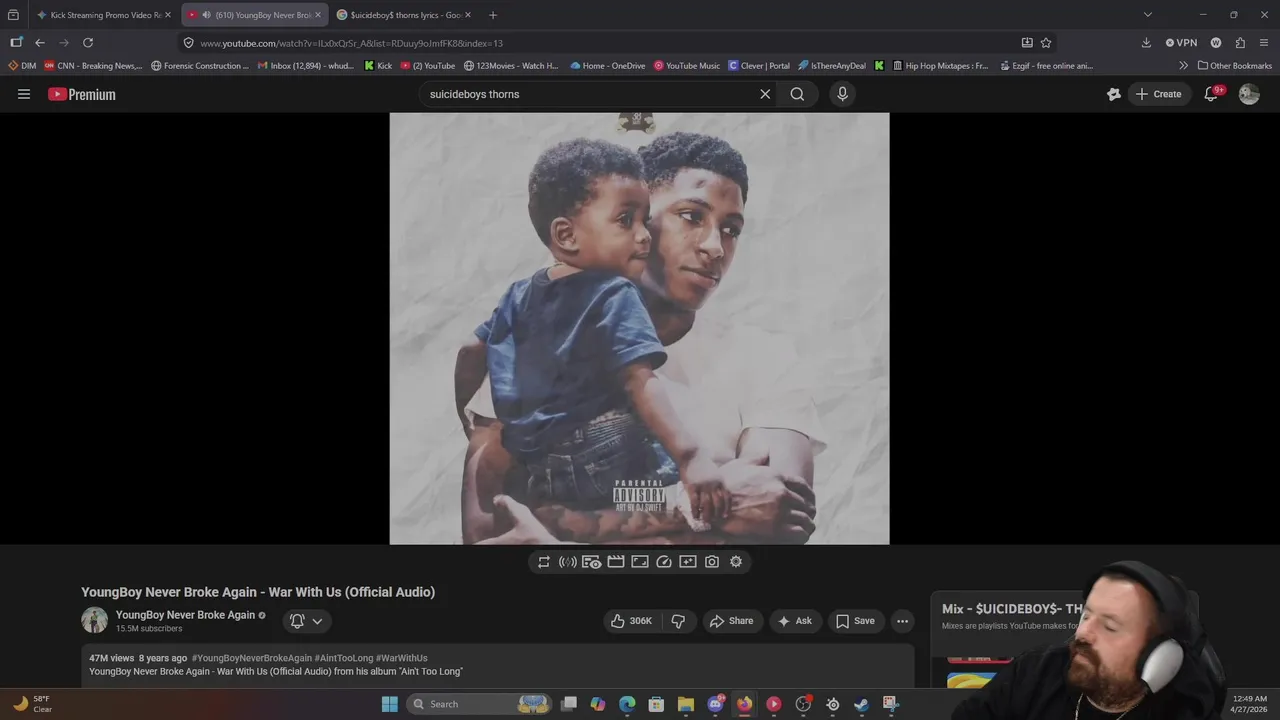Open the Hip Hop Mixtapes bookmark
1280x720 pixels.
click(938, 66)
